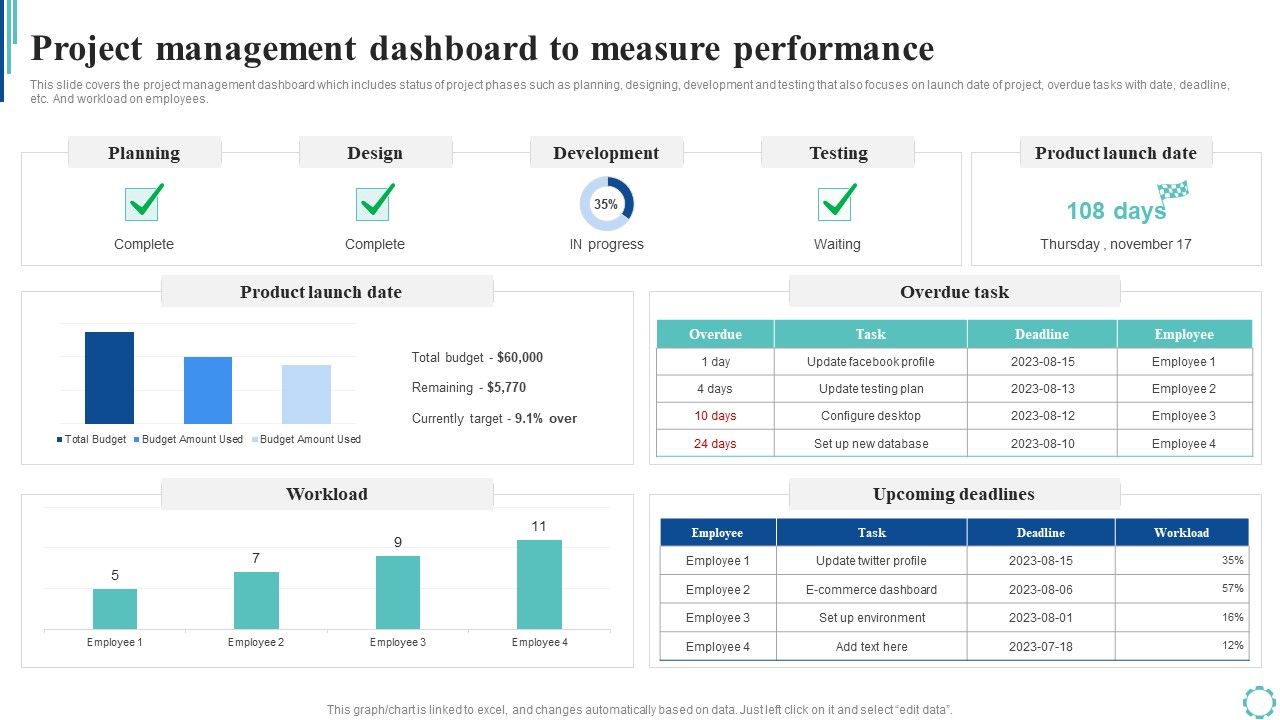Click Employee 4 workload bar
This screenshot has height=720, width=1280.
click(x=539, y=584)
